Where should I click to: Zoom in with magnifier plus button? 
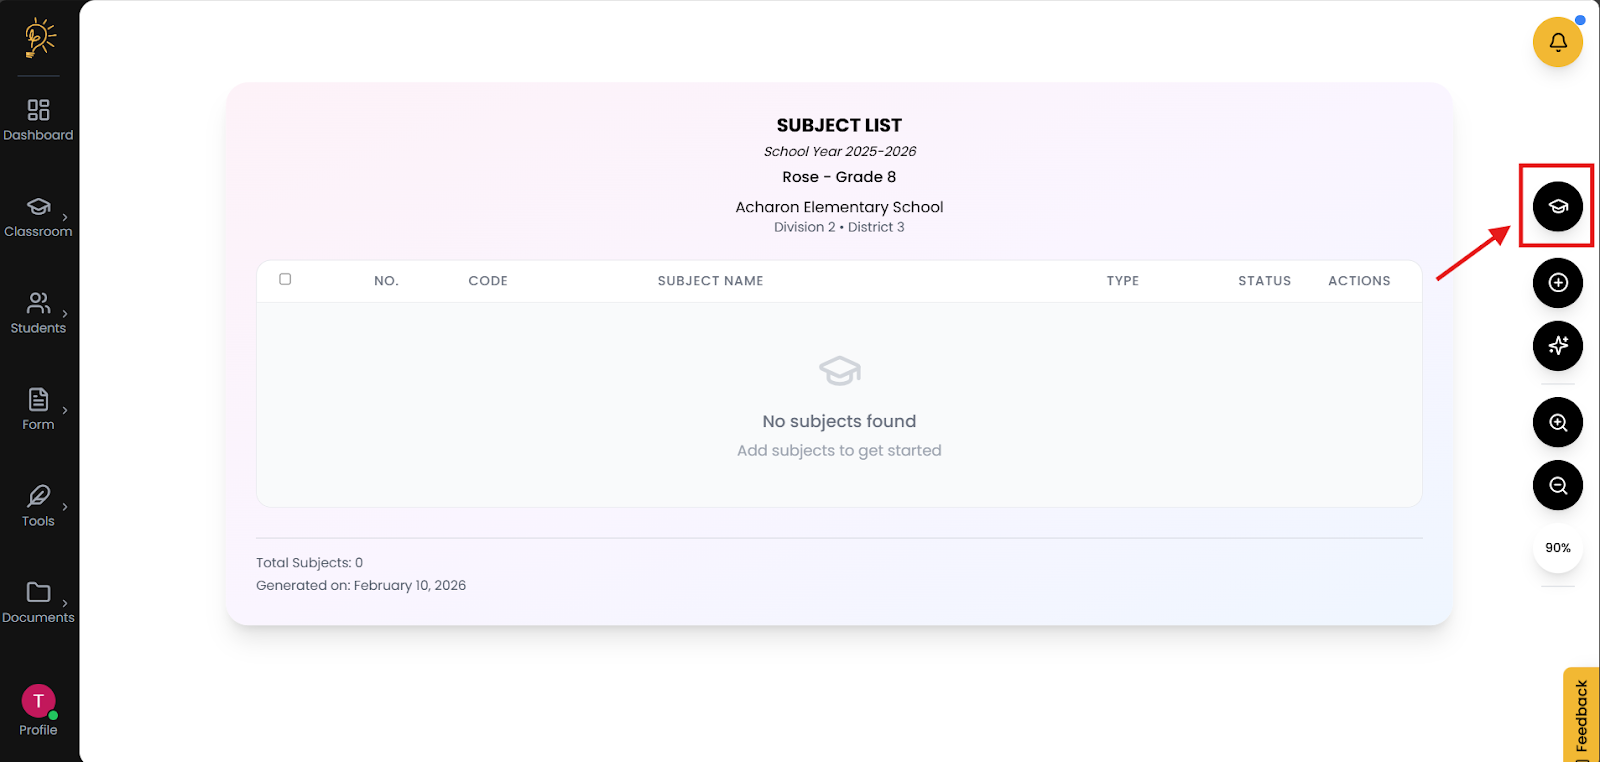click(x=1557, y=422)
